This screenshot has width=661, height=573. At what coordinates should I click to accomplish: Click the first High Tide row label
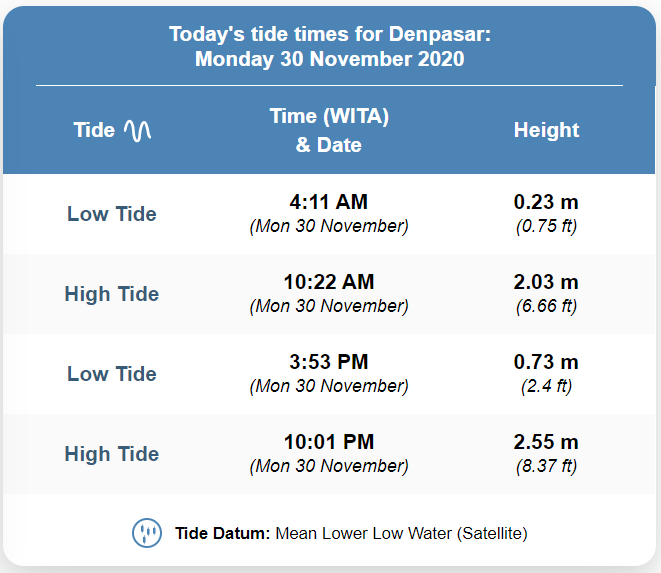pos(112,294)
